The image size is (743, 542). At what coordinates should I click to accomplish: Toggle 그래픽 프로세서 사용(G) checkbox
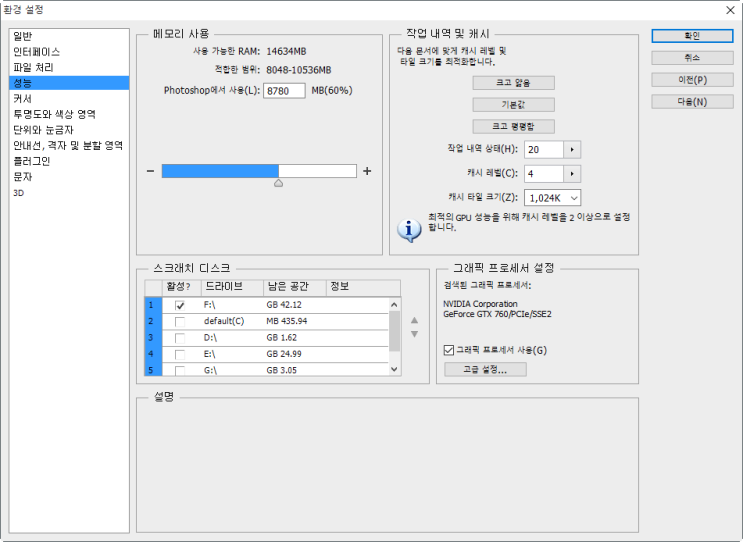449,350
